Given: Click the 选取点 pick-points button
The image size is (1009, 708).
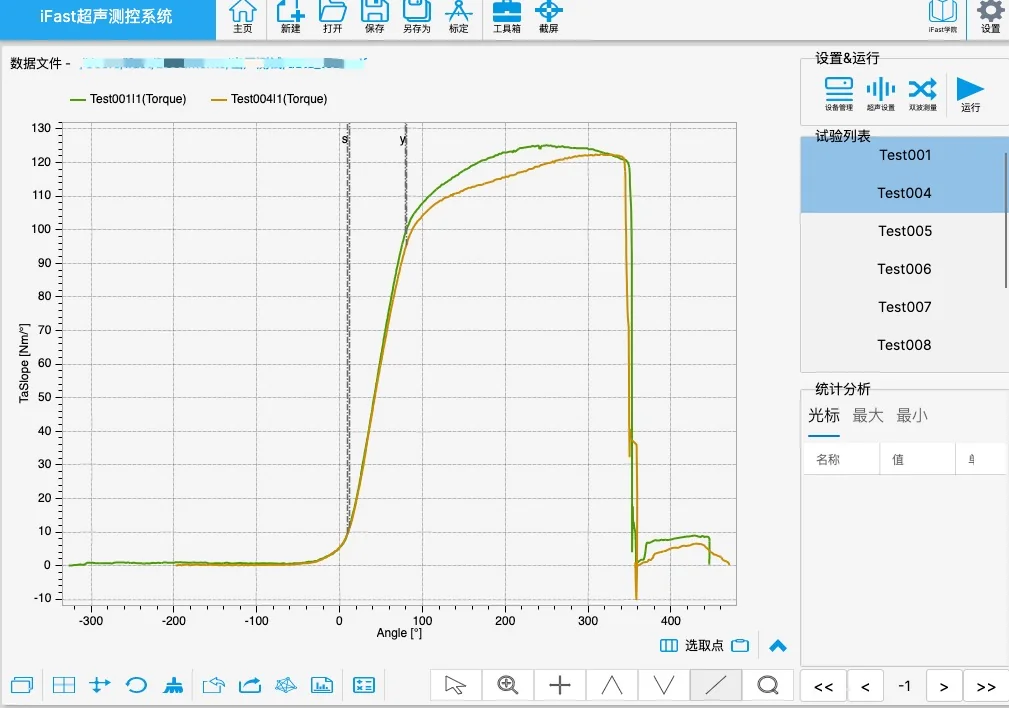Looking at the screenshot, I should coord(704,646).
